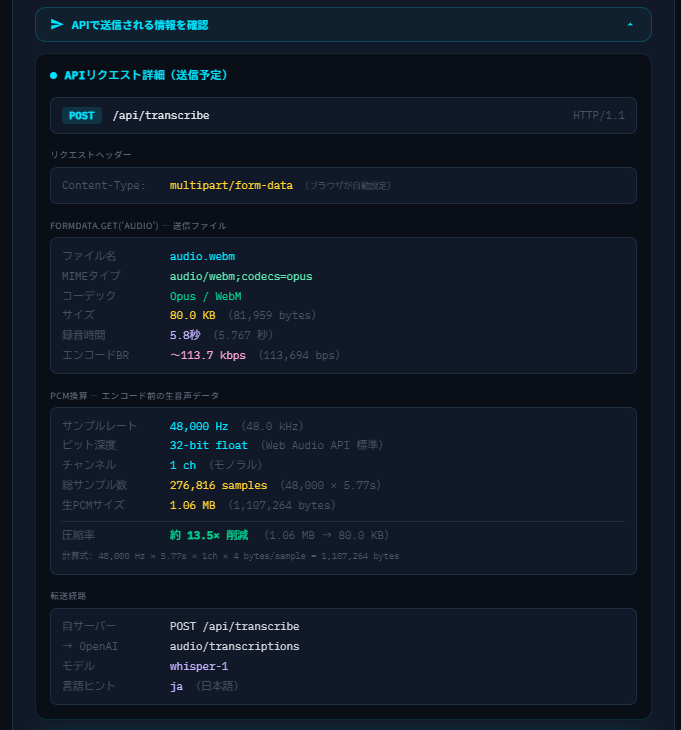Viewport: 681px width, 730px height.
Task: Click the paper plane send icon
Action: (57, 25)
